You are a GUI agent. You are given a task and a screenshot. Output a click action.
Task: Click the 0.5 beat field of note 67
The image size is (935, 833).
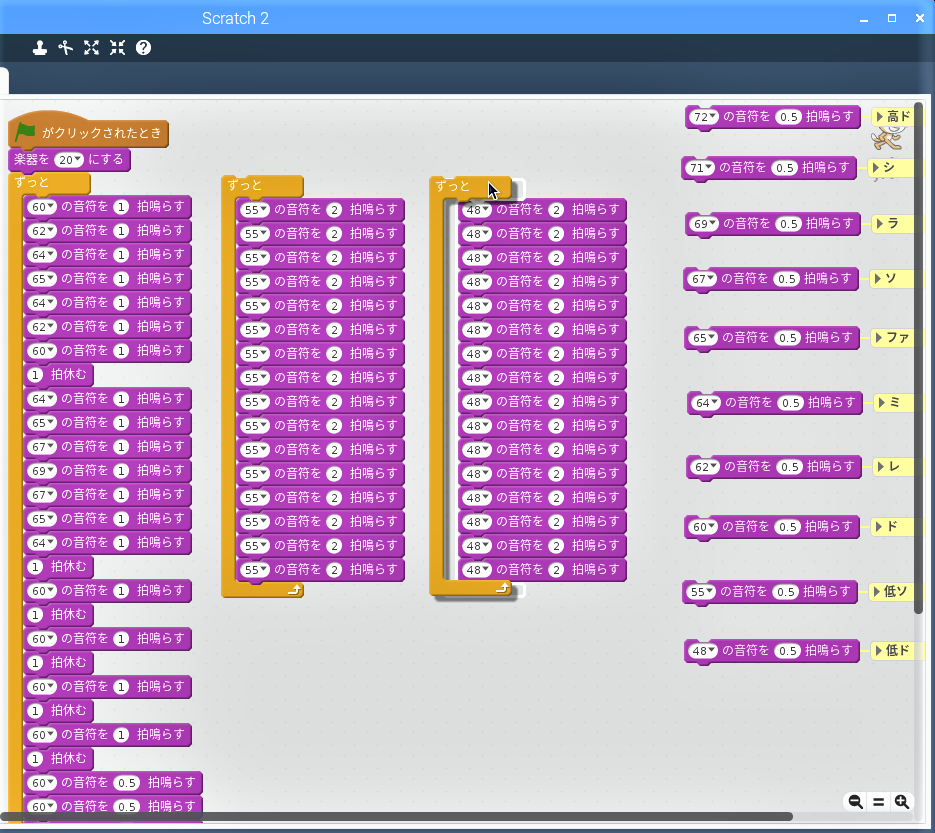pos(787,279)
